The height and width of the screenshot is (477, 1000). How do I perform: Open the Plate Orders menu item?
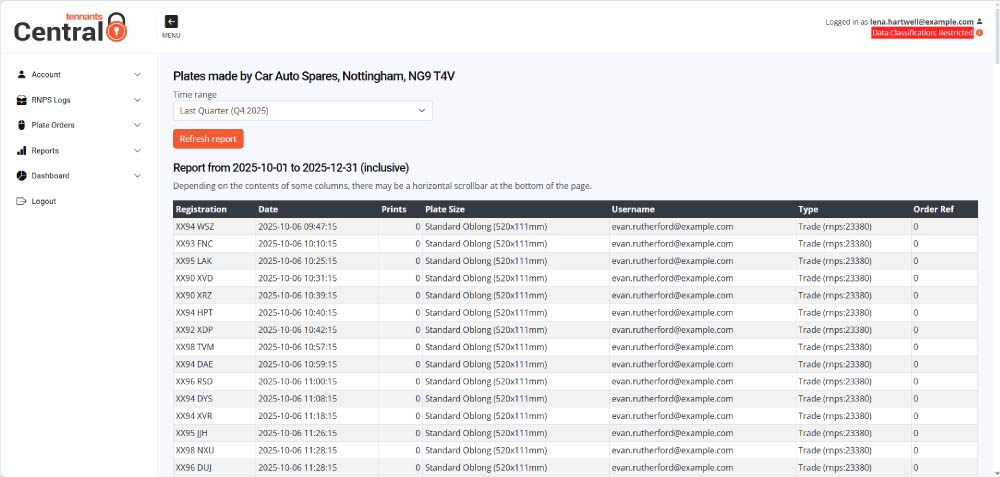pyautogui.click(x=78, y=125)
